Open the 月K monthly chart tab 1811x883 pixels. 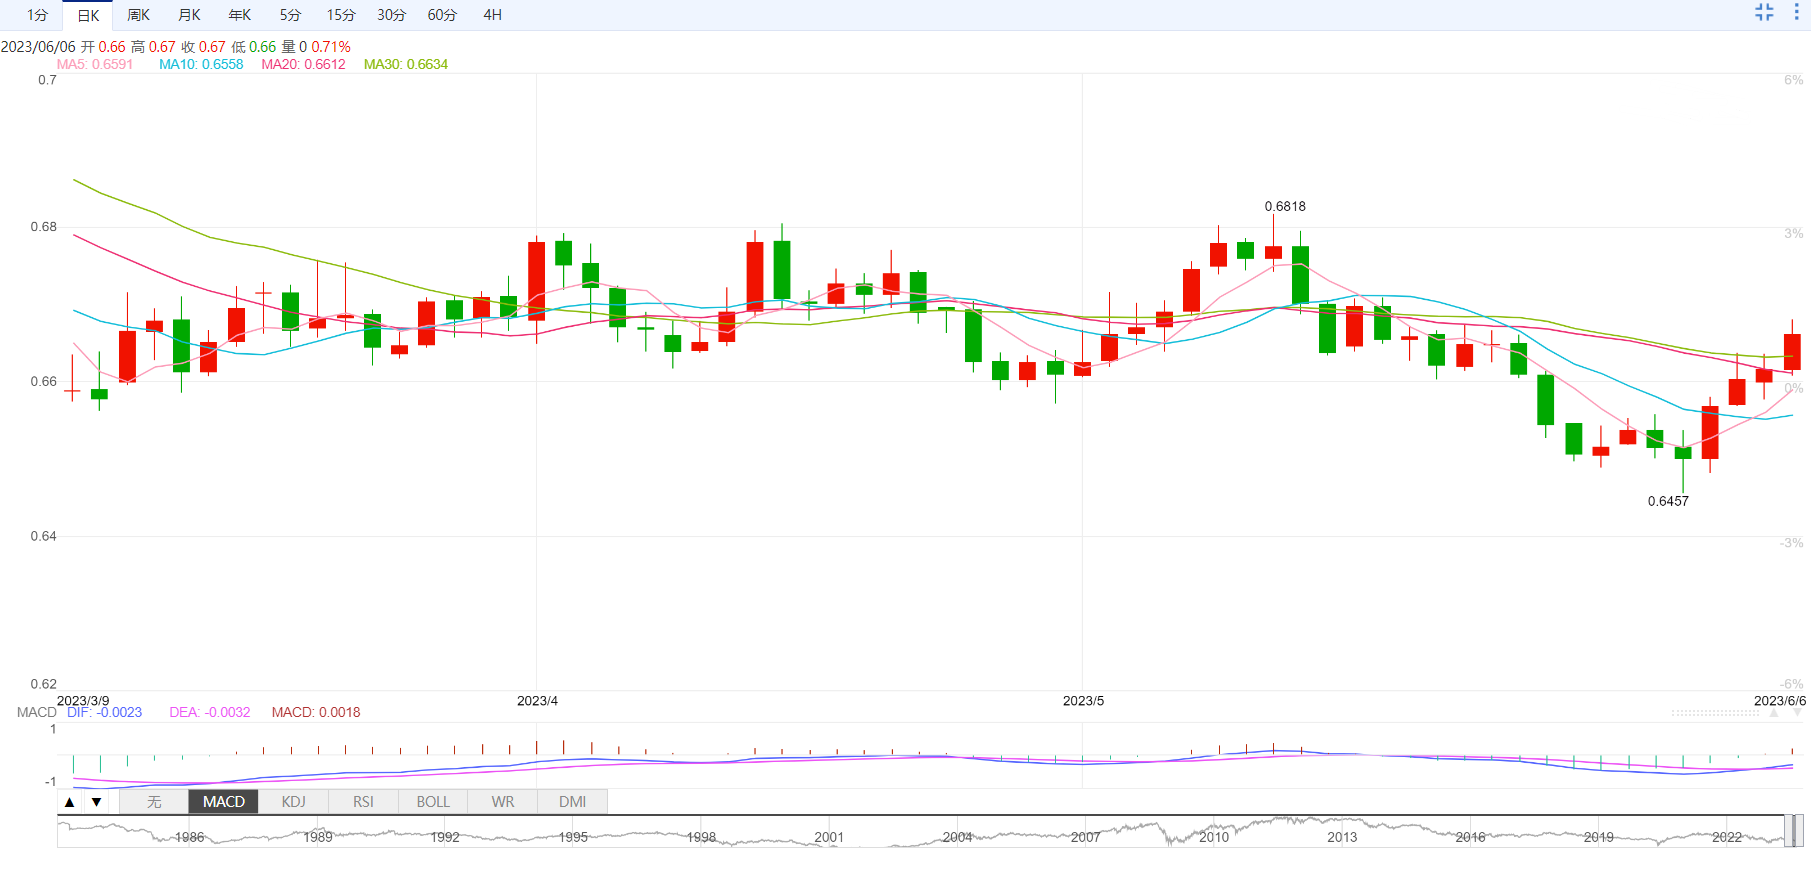[x=189, y=15]
